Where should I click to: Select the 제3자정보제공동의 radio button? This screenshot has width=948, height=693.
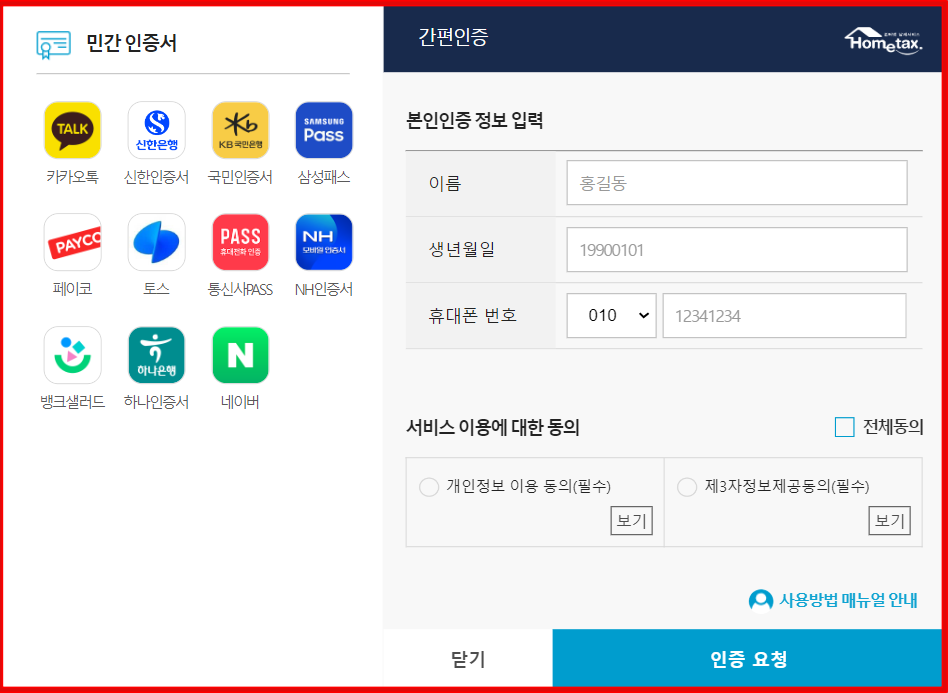click(x=687, y=486)
